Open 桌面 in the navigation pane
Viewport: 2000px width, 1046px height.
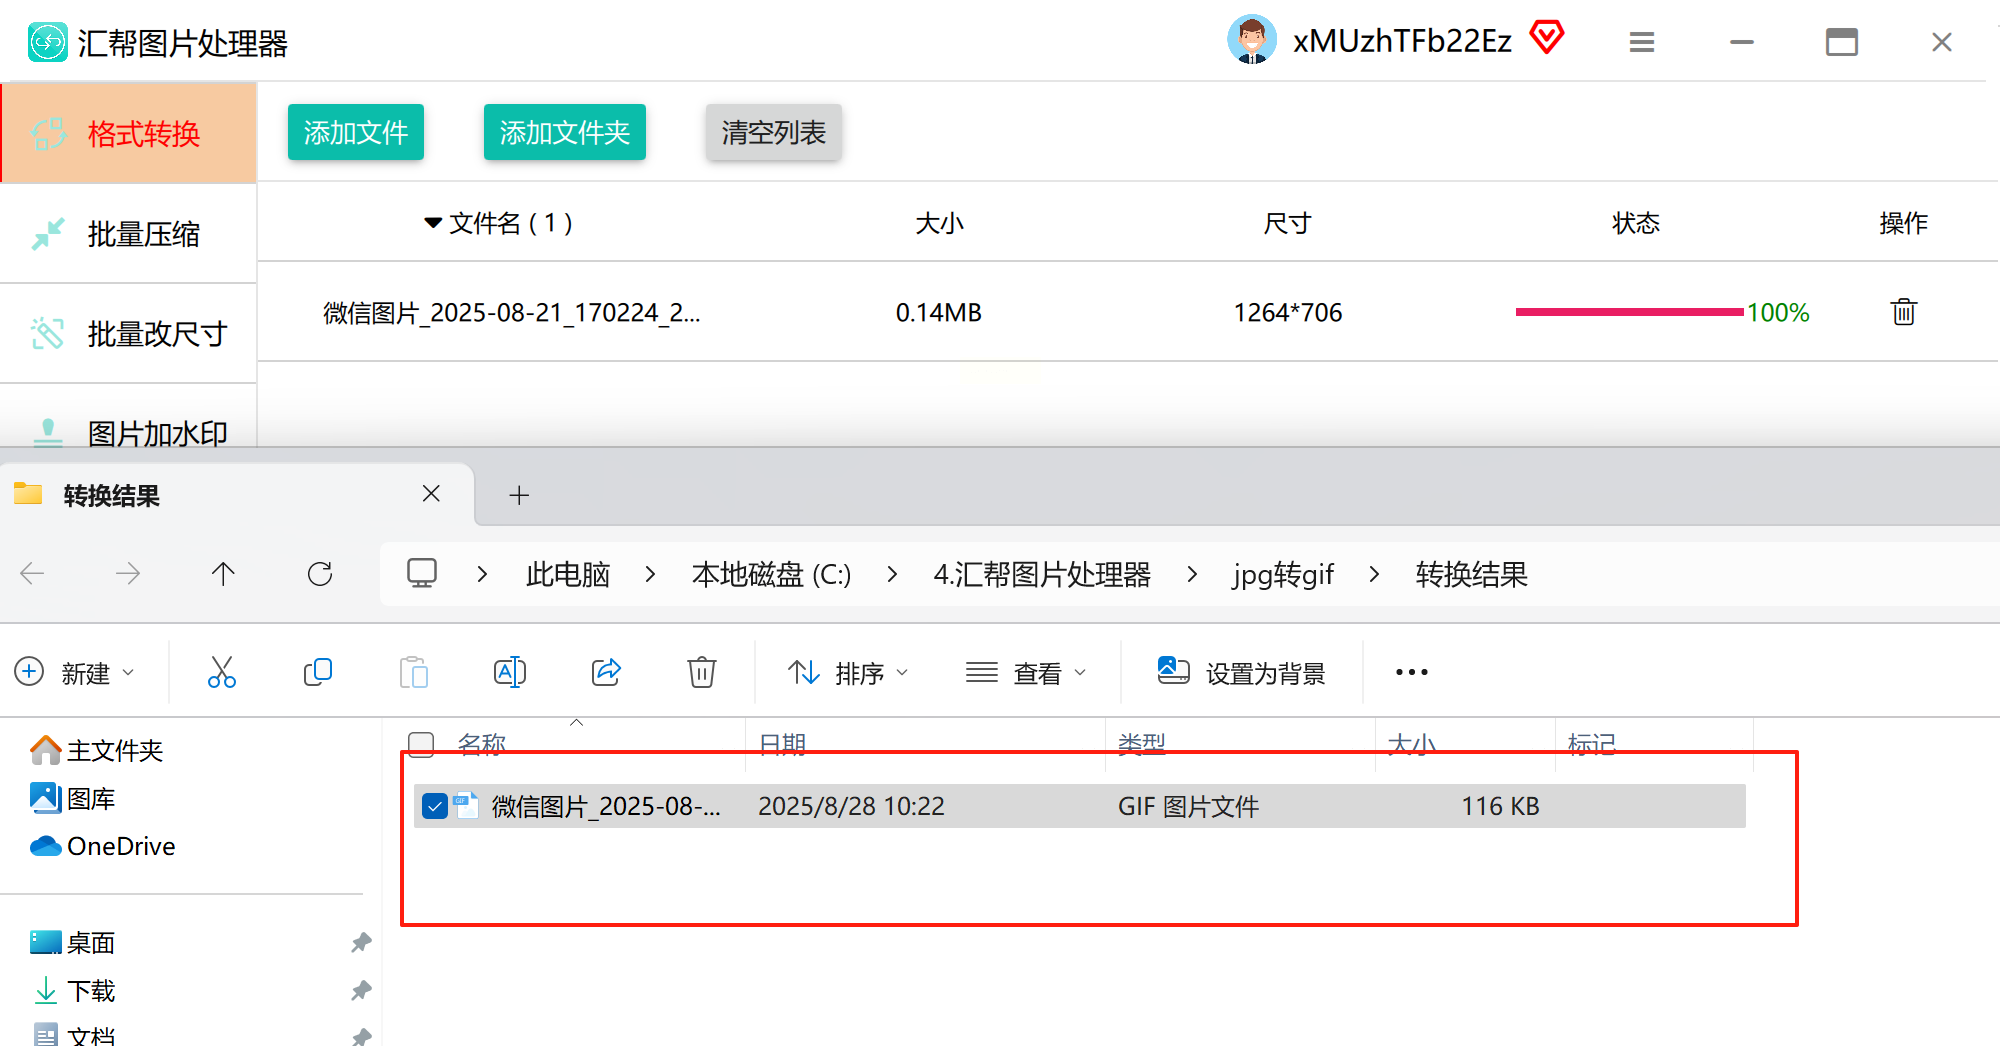73,943
